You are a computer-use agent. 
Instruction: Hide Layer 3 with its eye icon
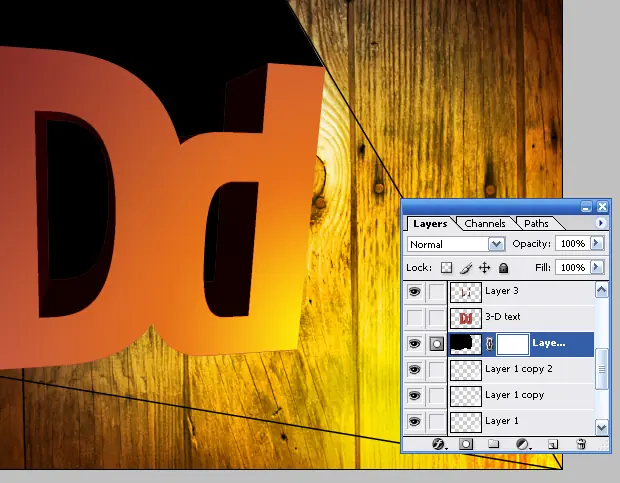click(x=414, y=292)
